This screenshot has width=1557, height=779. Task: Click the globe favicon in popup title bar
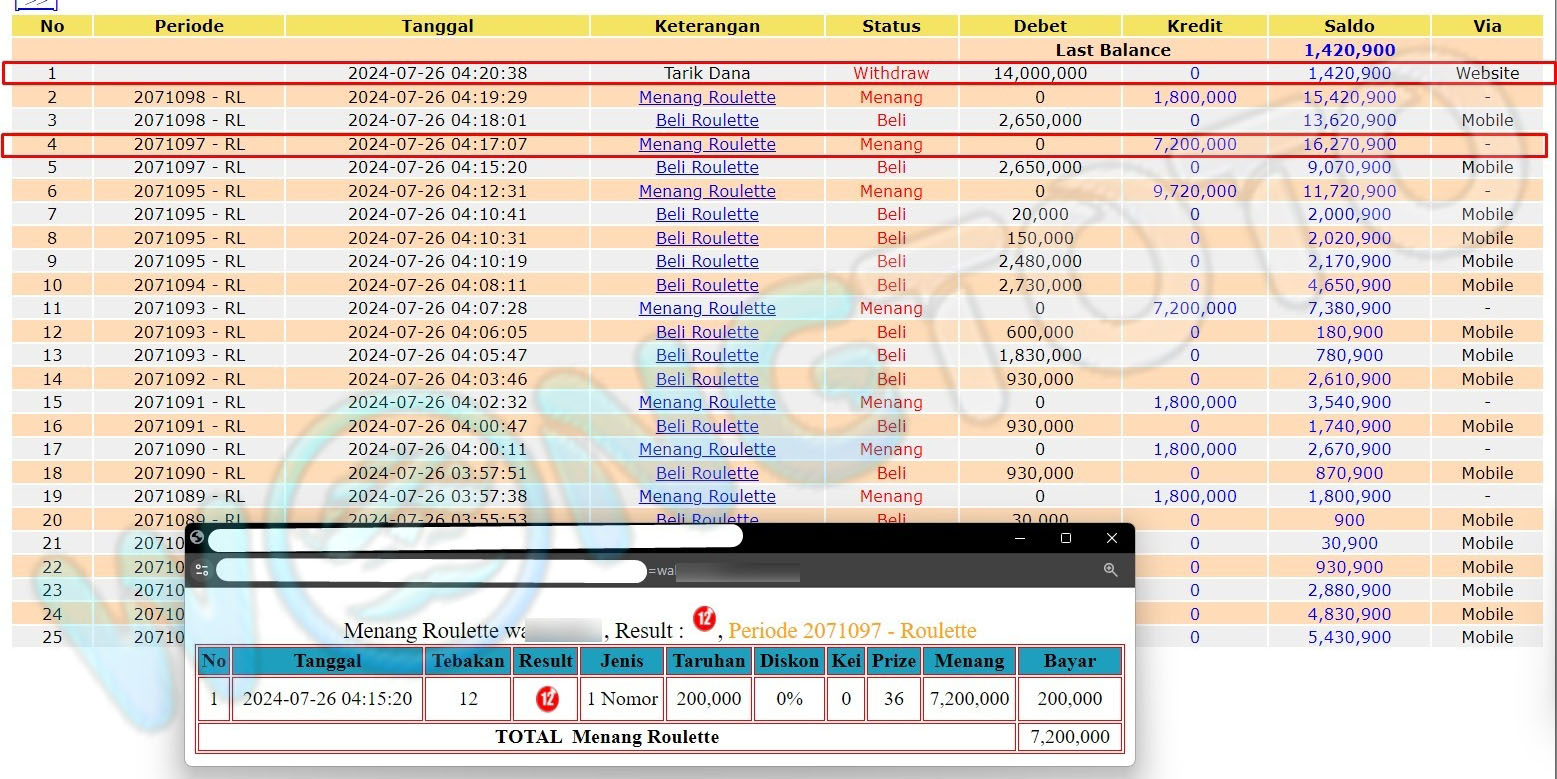pos(197,537)
